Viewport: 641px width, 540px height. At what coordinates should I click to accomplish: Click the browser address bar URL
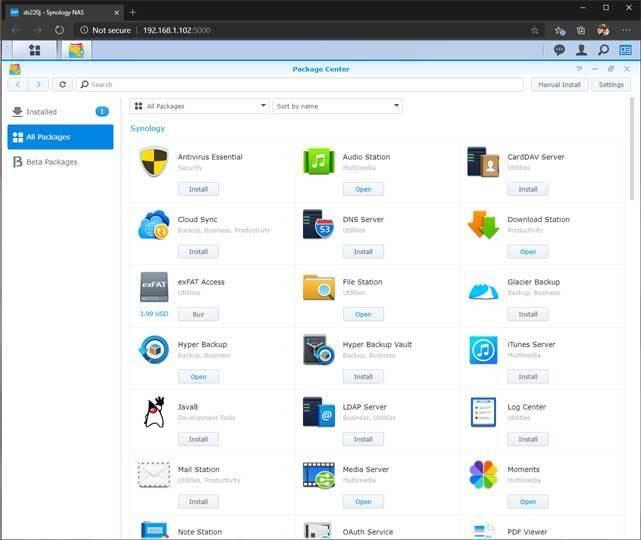177,30
